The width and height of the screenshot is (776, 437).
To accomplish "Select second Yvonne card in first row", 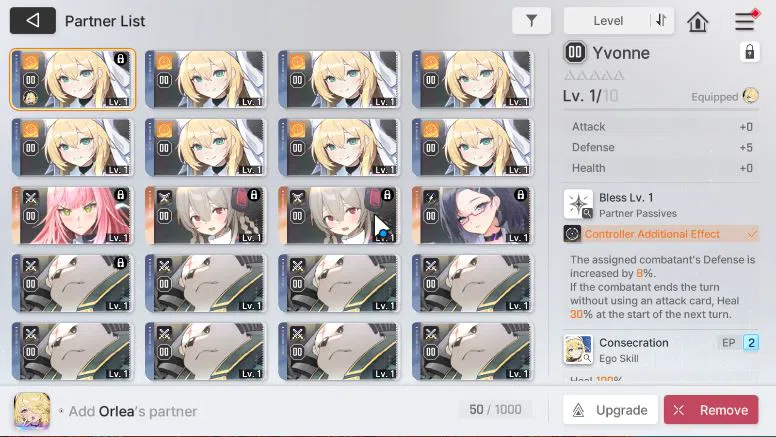I will [206, 79].
